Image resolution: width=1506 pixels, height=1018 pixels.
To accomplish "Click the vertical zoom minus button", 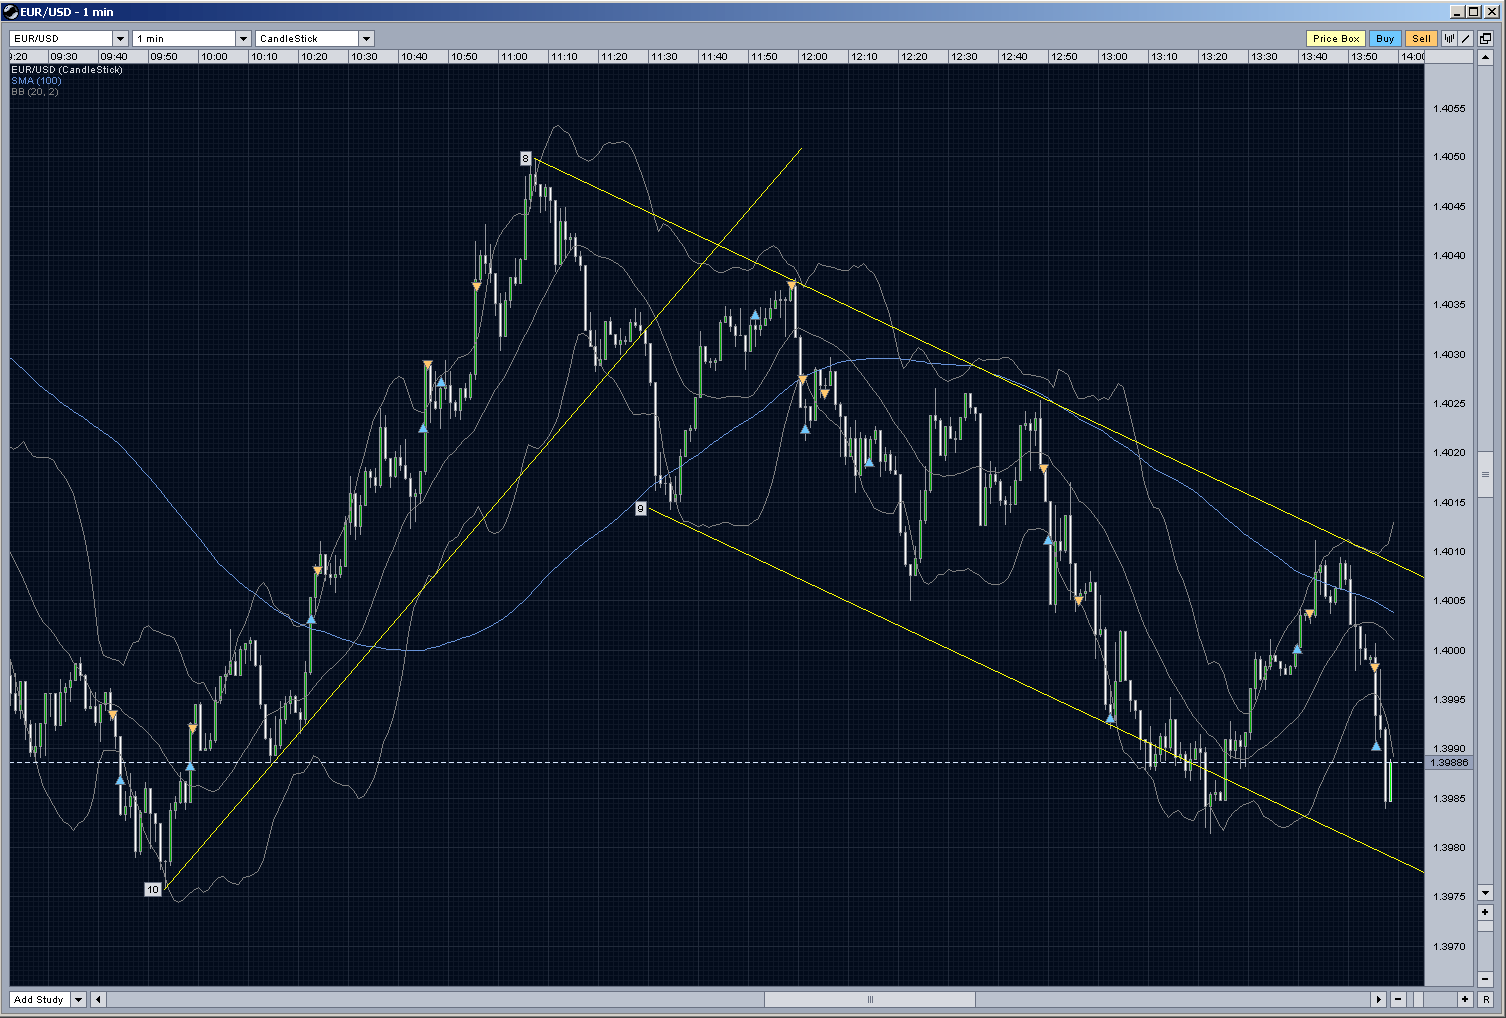I will [1485, 979].
